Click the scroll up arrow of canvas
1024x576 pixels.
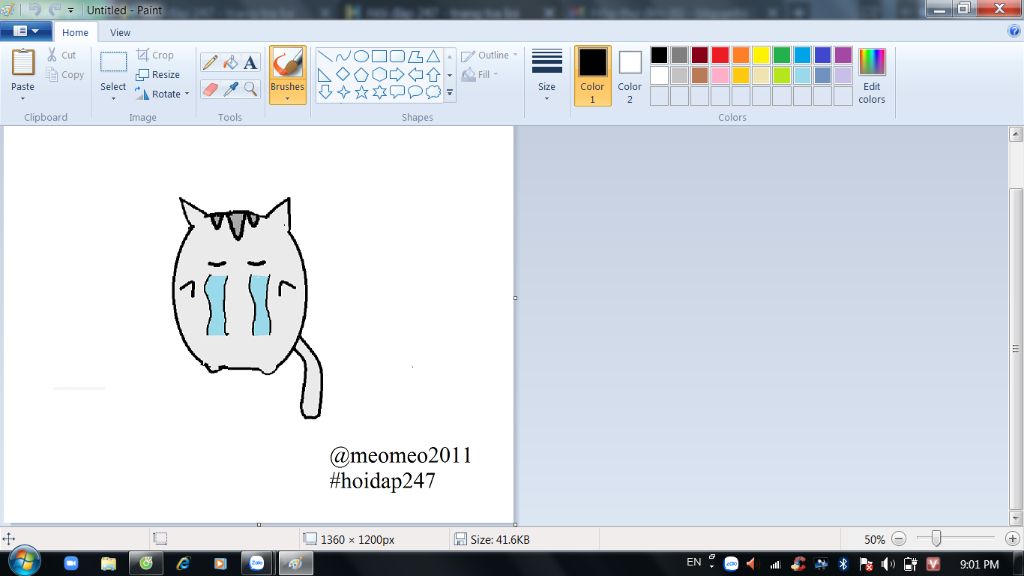[1016, 135]
